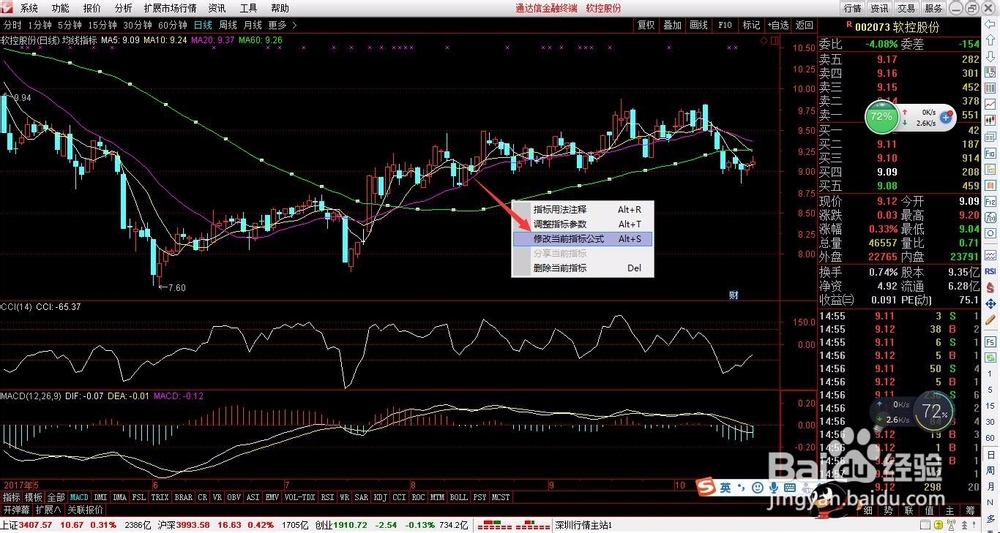The height and width of the screenshot is (533, 1000).
Task: Open the line chart icon in right toolbar
Action: pyautogui.click(x=990, y=103)
